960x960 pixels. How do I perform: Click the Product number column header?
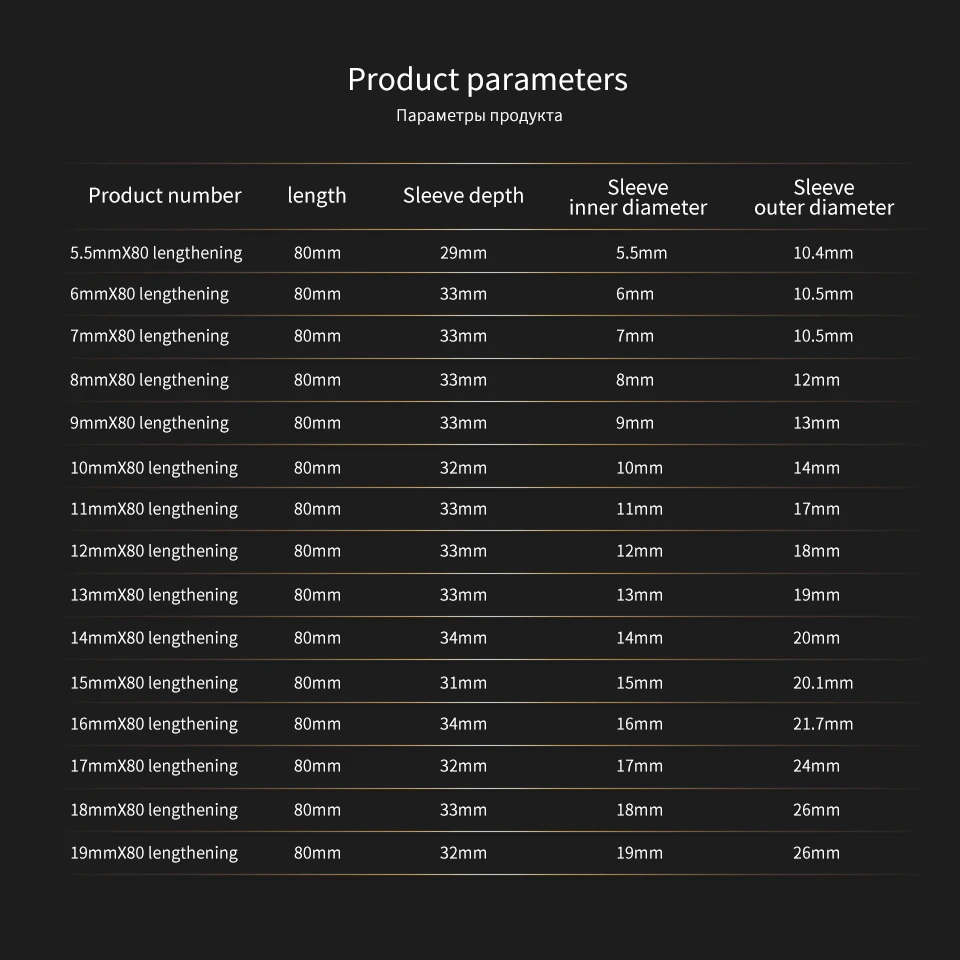tap(165, 195)
